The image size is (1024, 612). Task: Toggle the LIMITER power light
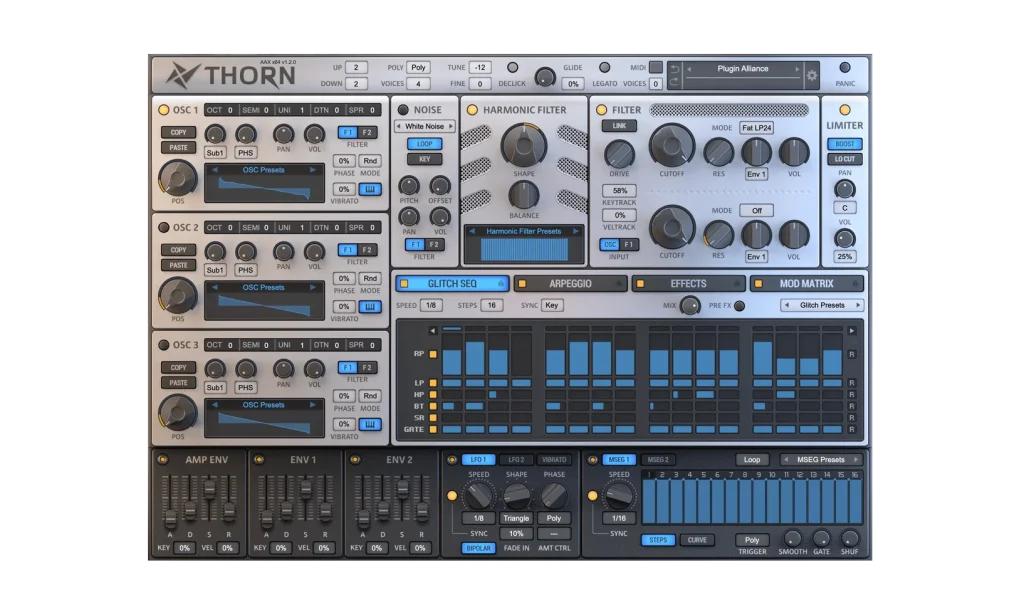click(x=844, y=110)
